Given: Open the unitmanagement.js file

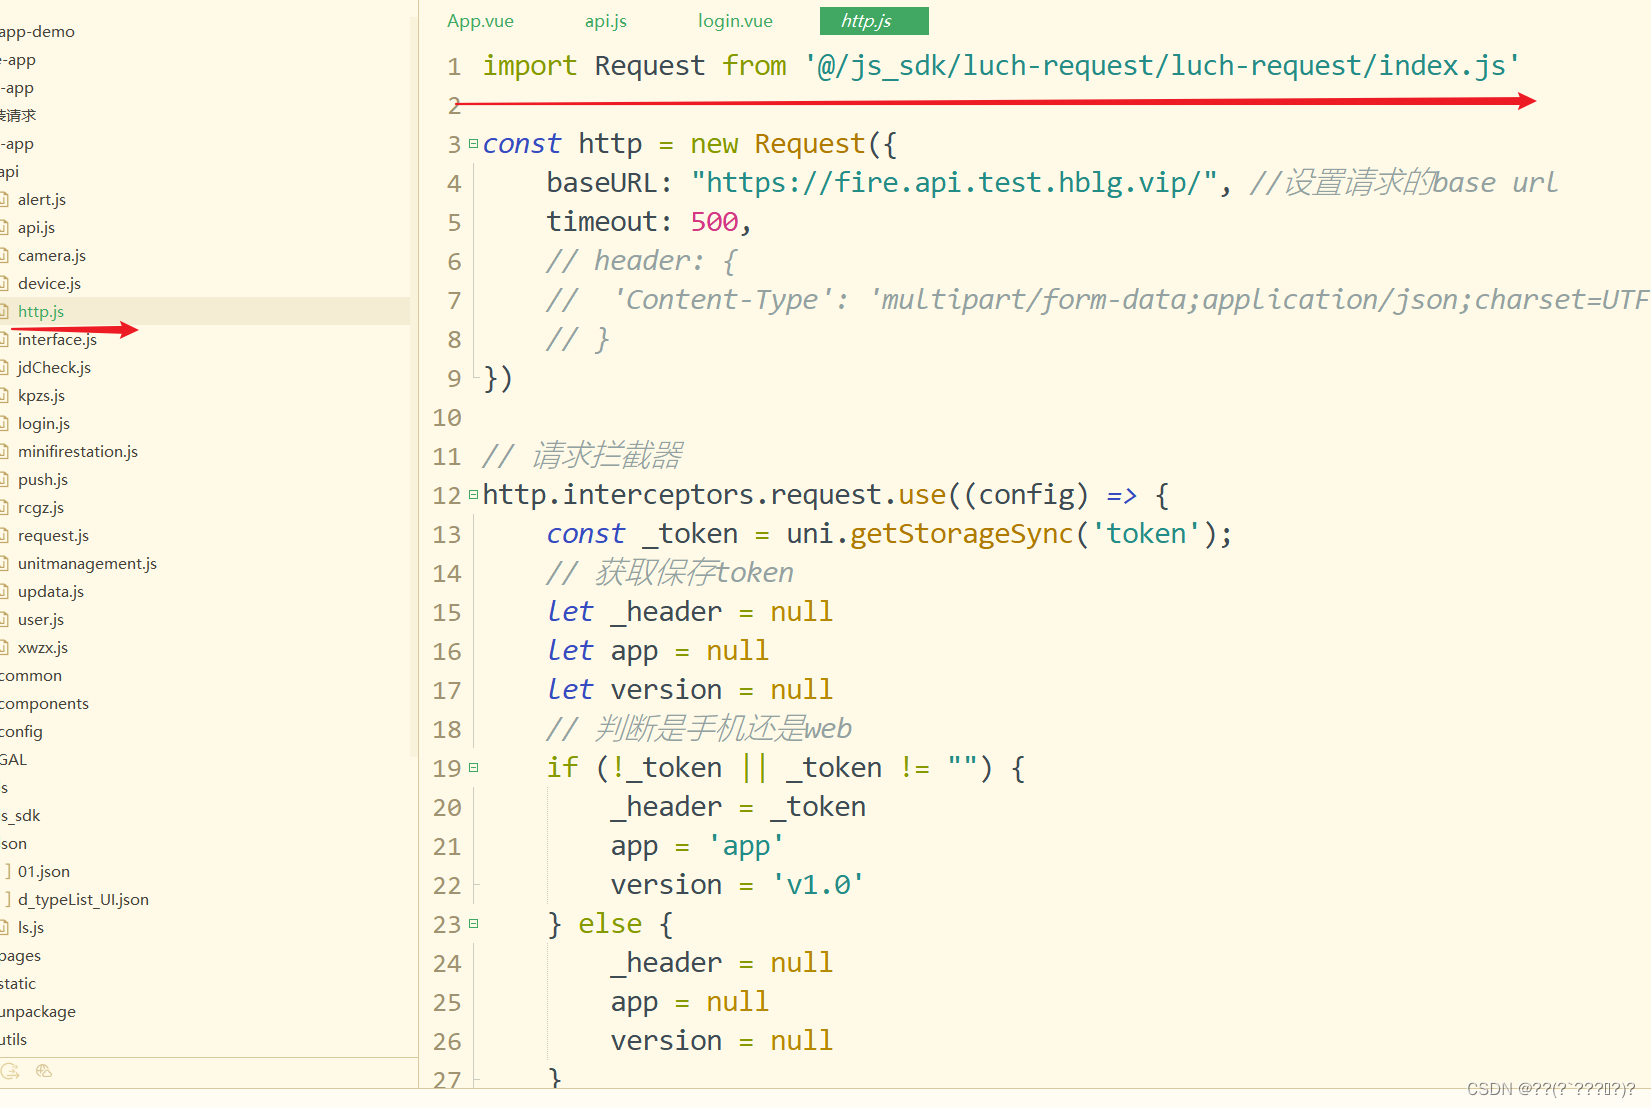Looking at the screenshot, I should pyautogui.click(x=86, y=563).
